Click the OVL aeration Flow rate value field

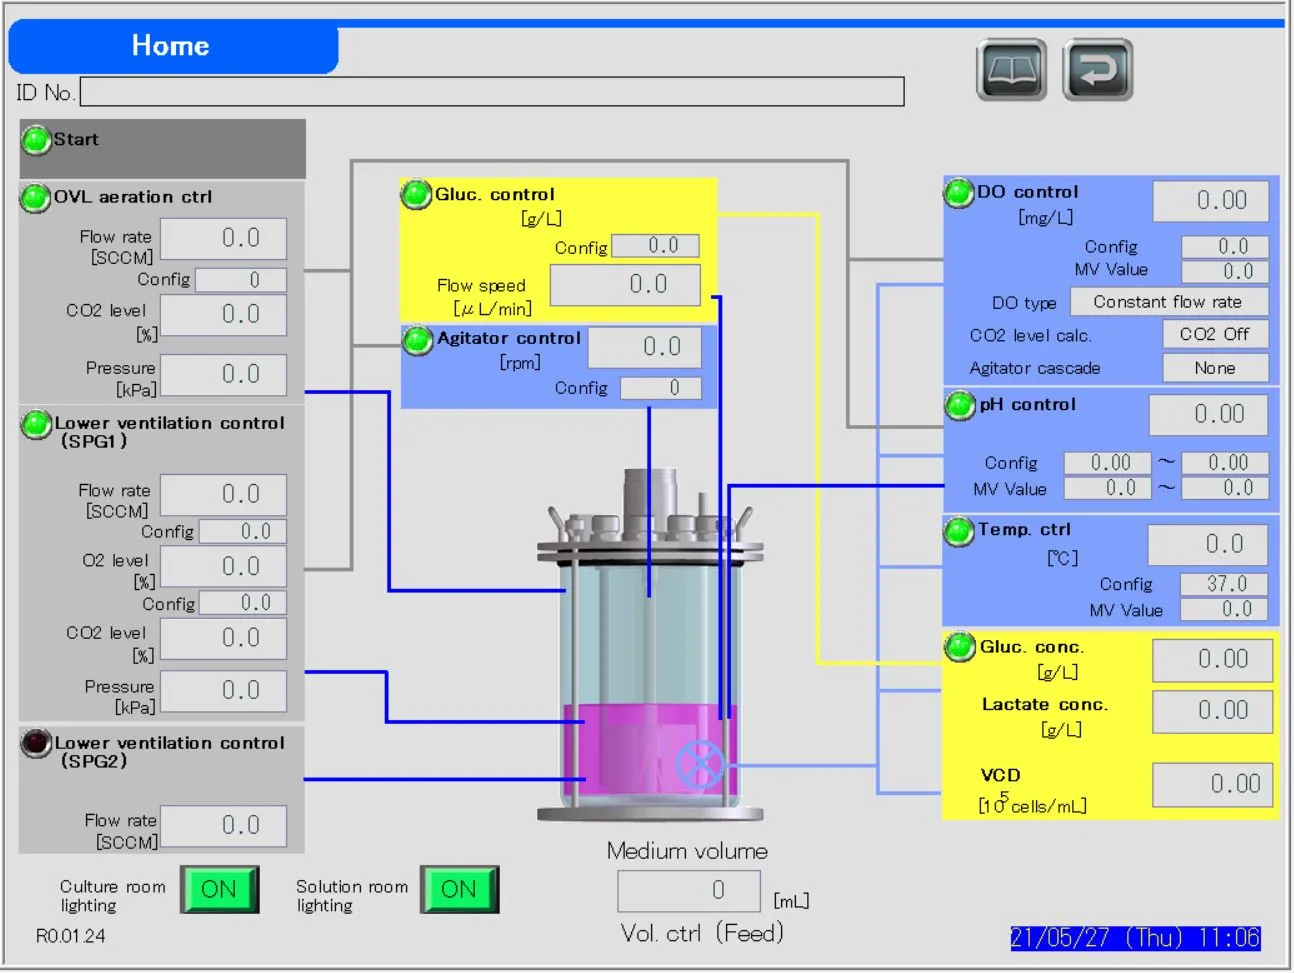[224, 239]
